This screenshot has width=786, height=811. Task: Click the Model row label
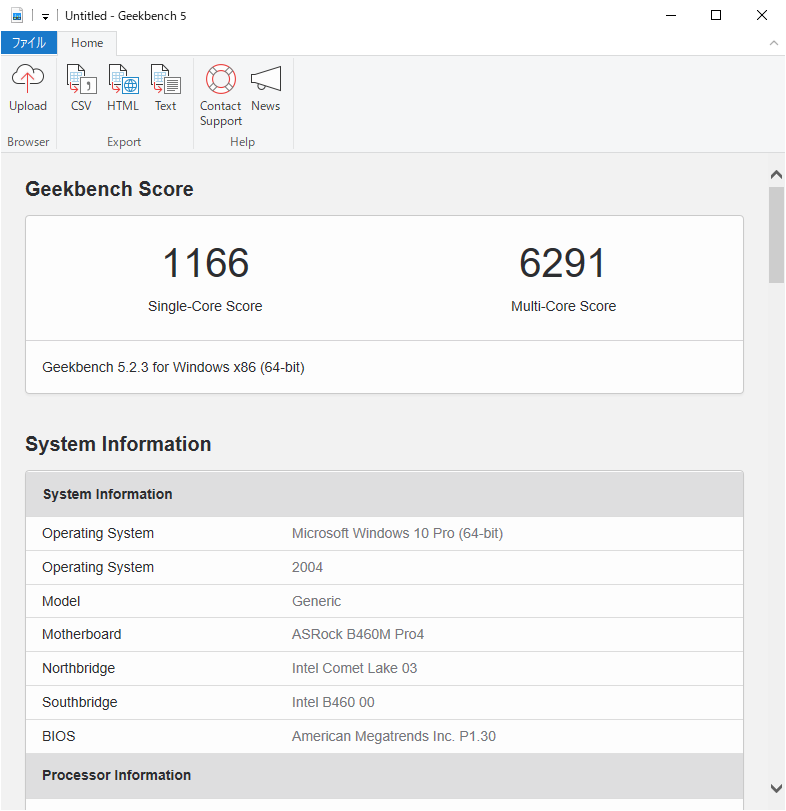(61, 601)
